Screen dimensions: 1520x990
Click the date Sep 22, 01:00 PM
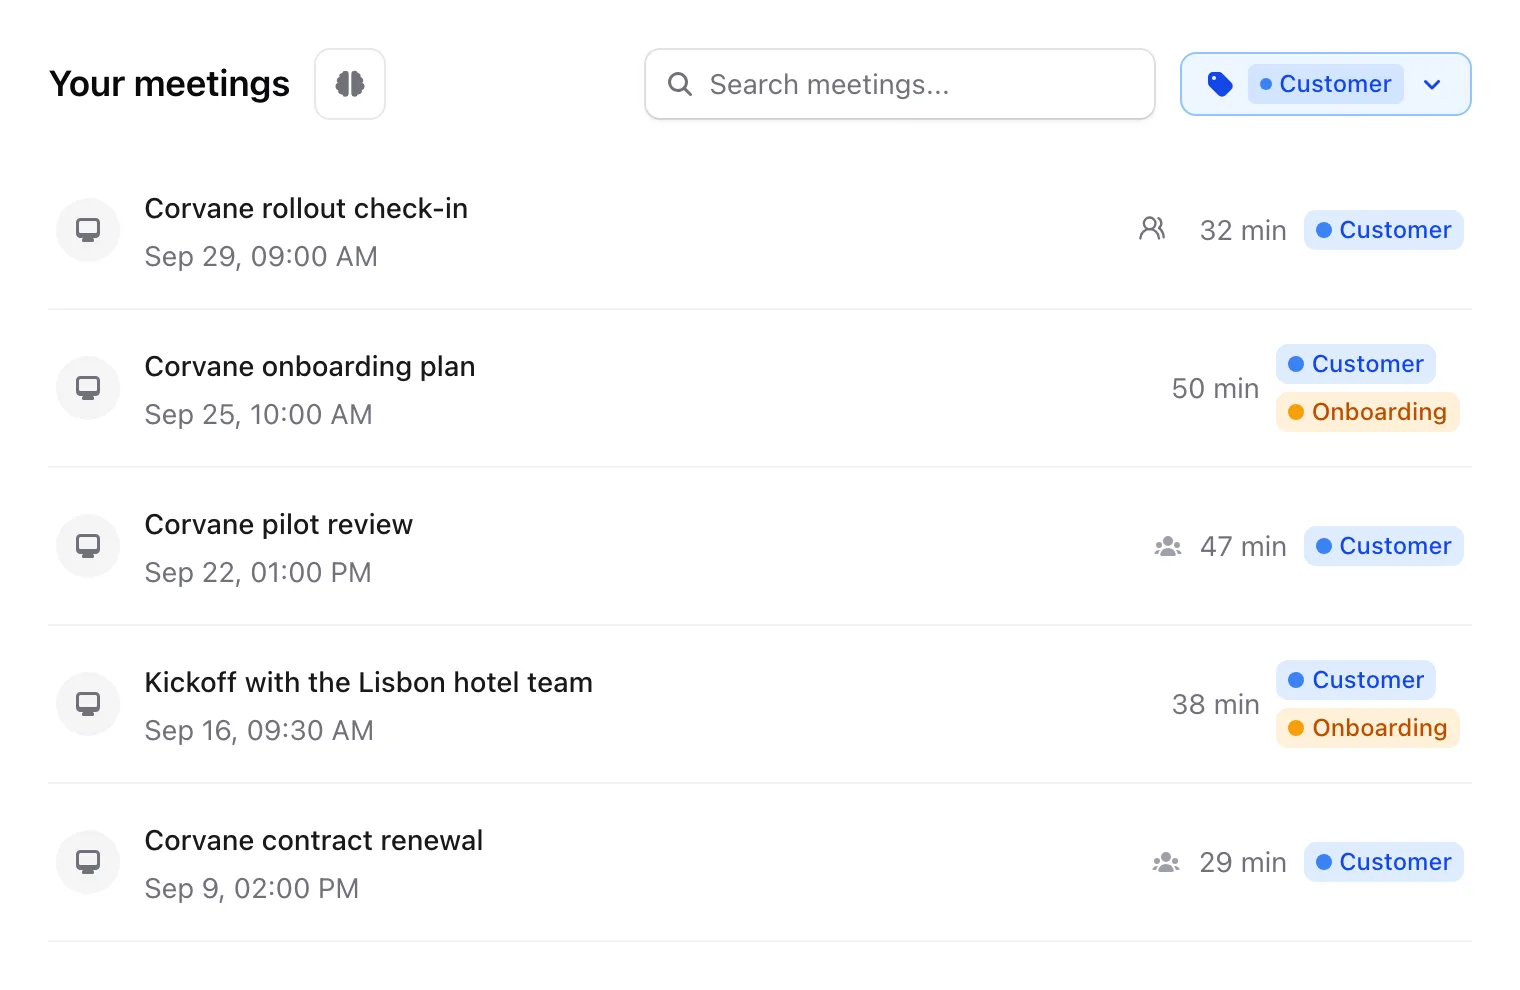(x=258, y=573)
